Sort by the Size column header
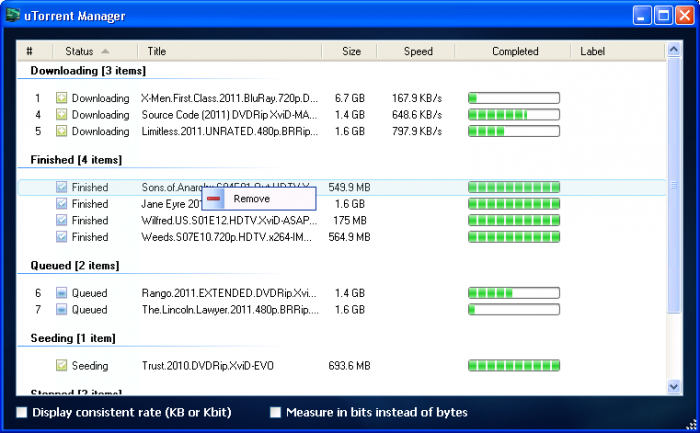700x433 pixels. click(351, 51)
